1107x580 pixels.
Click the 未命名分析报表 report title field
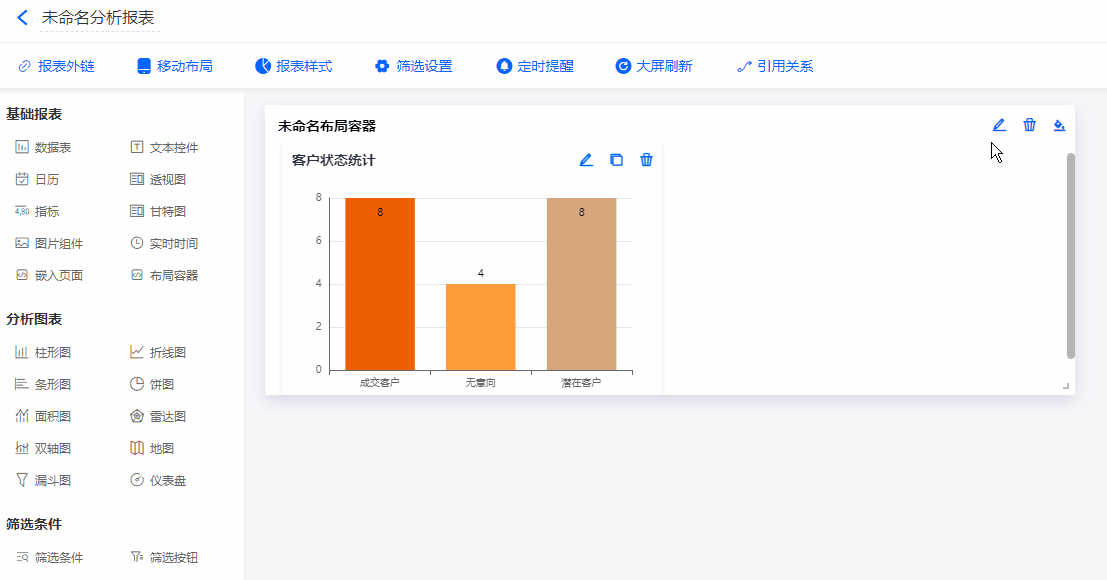[x=98, y=18]
